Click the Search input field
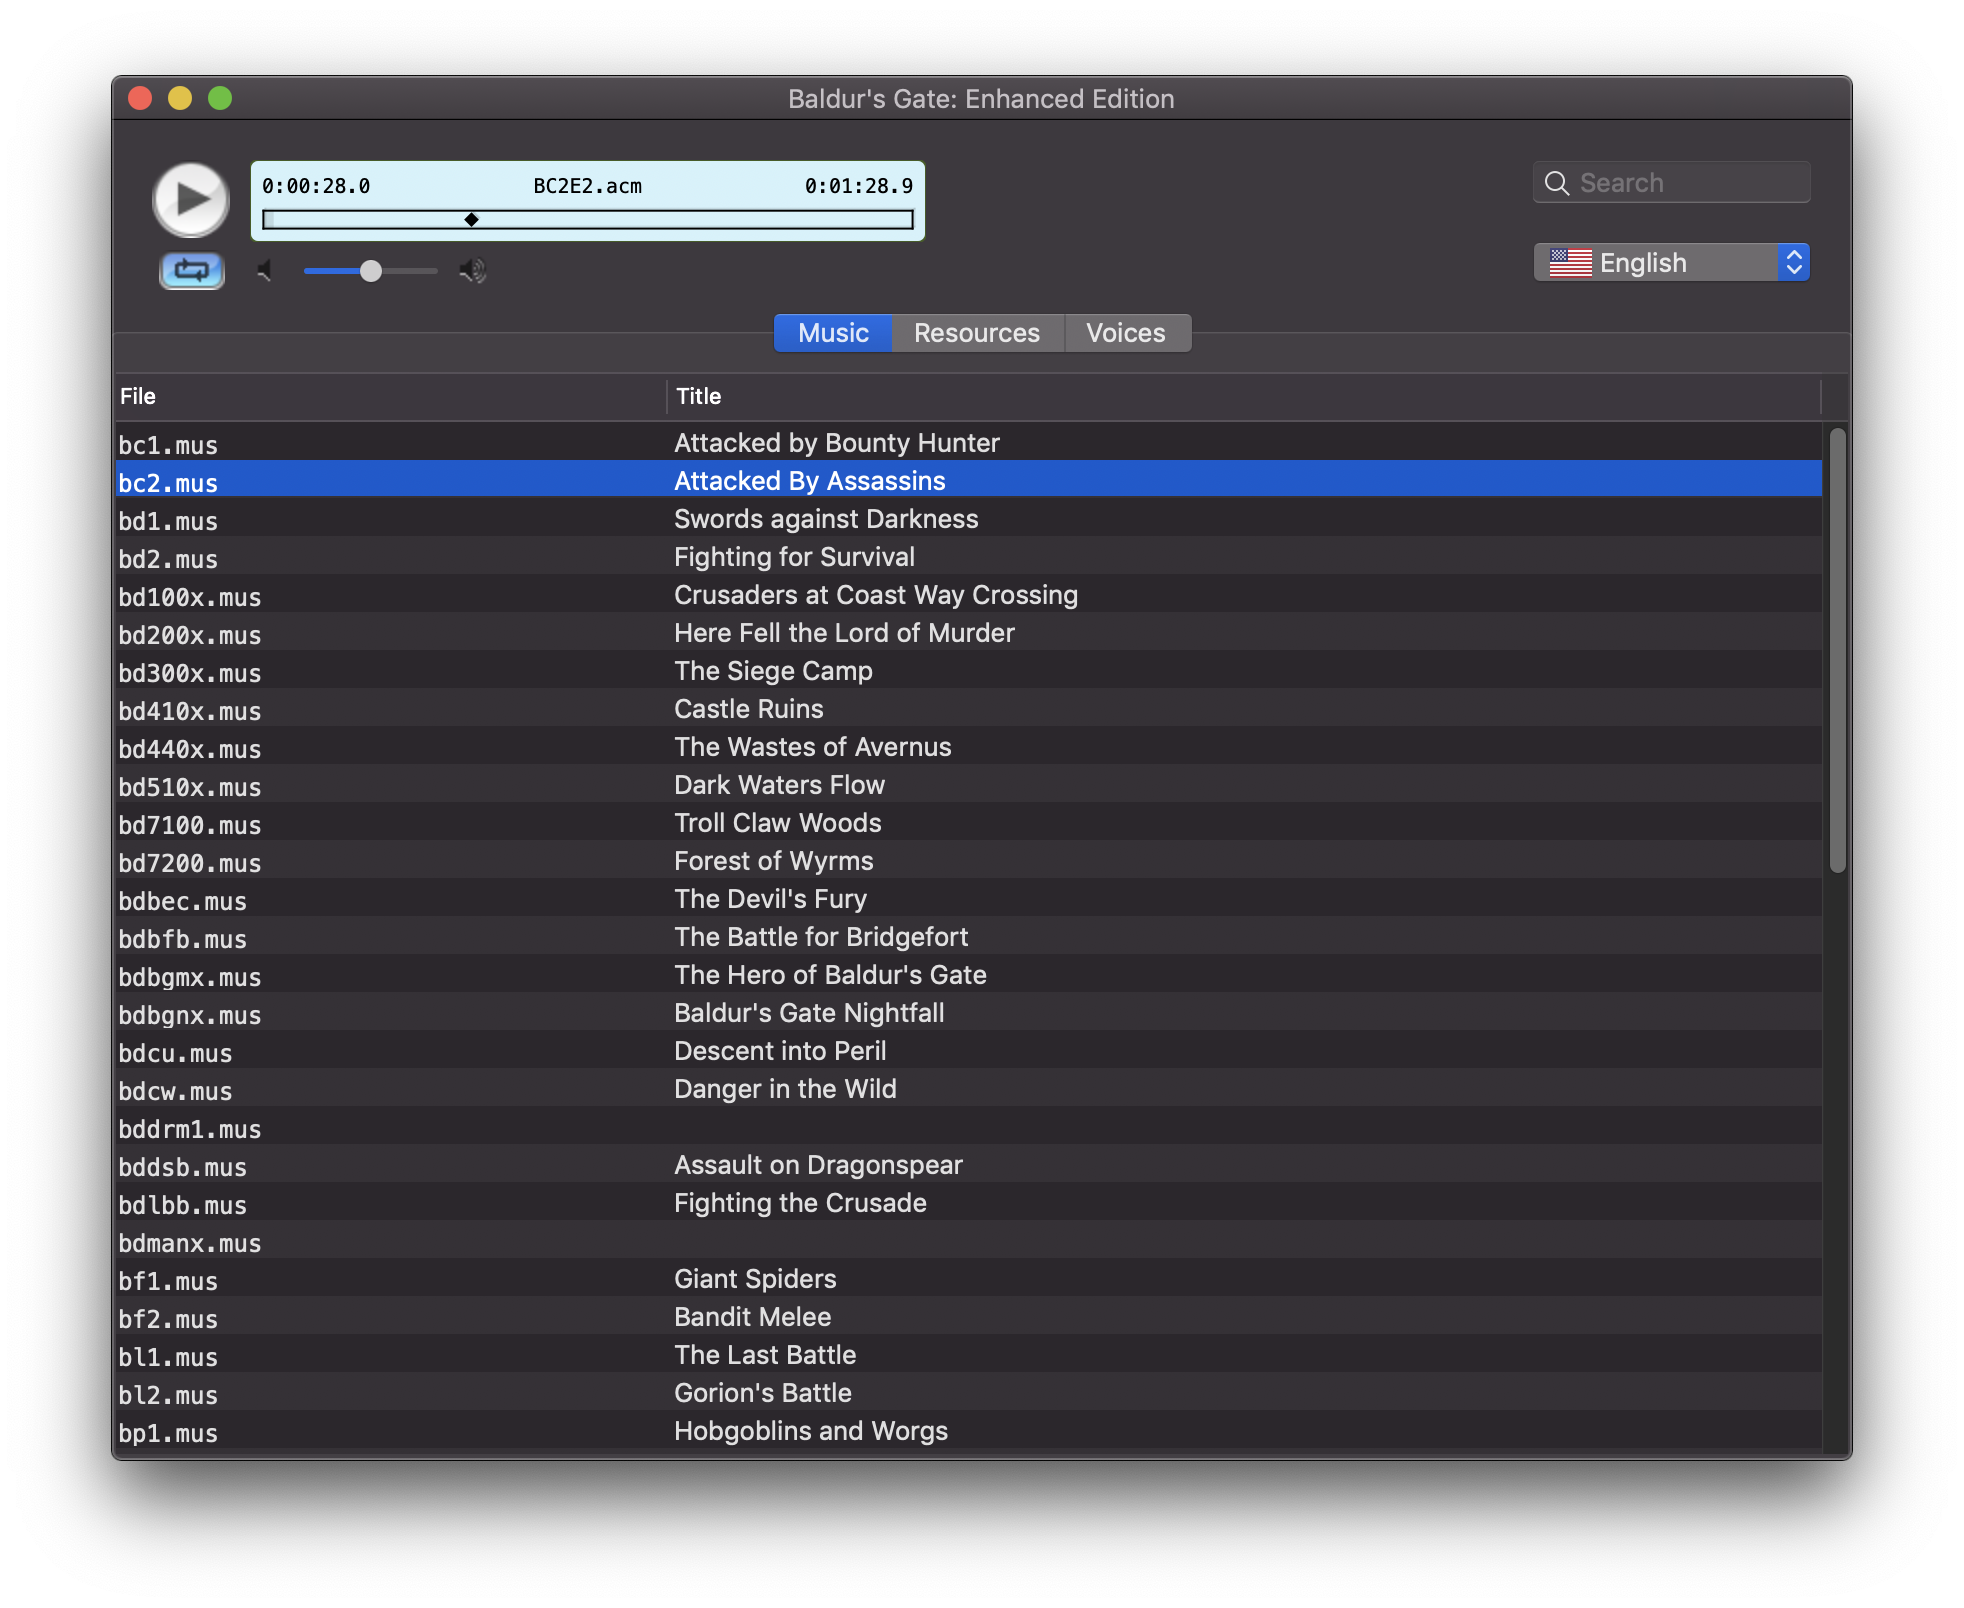1964x1608 pixels. [1671, 182]
